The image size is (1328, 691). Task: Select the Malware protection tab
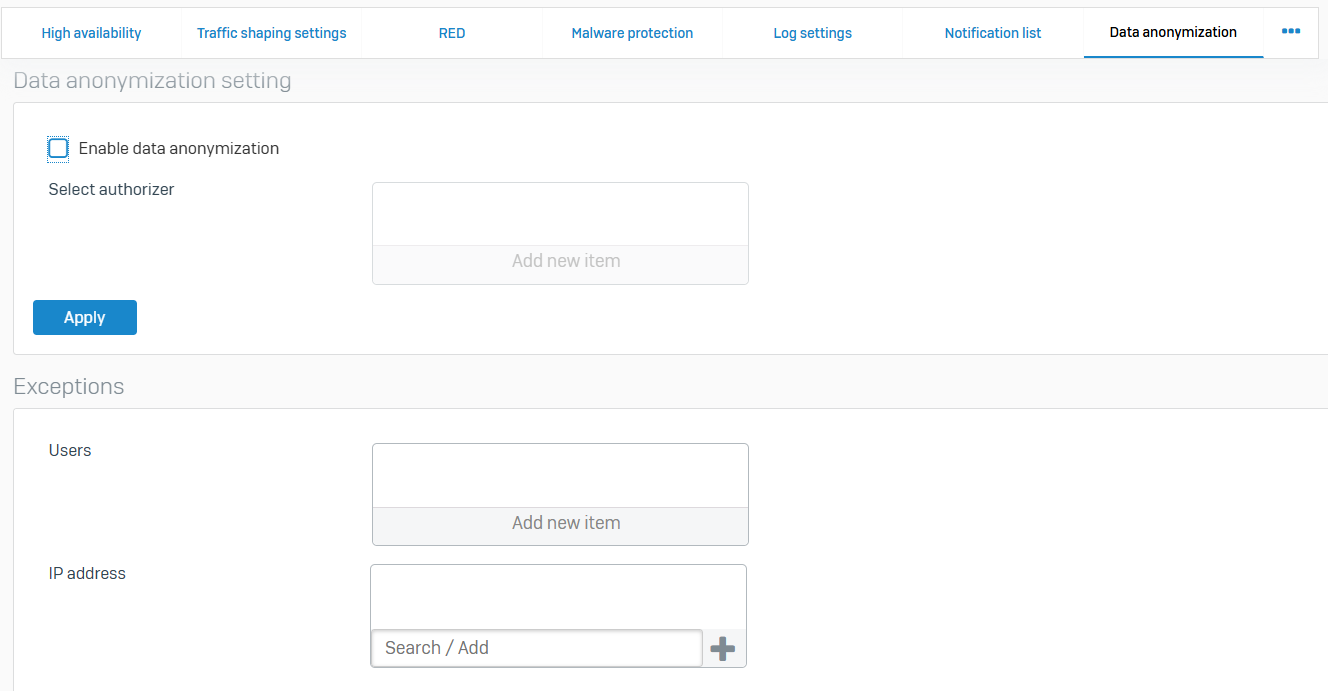click(x=632, y=33)
